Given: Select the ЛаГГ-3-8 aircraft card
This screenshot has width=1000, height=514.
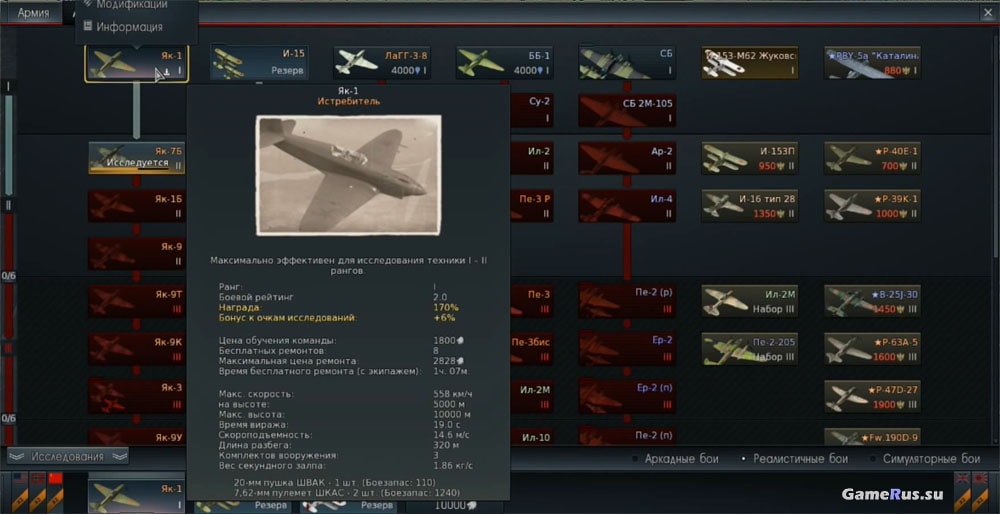Looking at the screenshot, I should 382,62.
